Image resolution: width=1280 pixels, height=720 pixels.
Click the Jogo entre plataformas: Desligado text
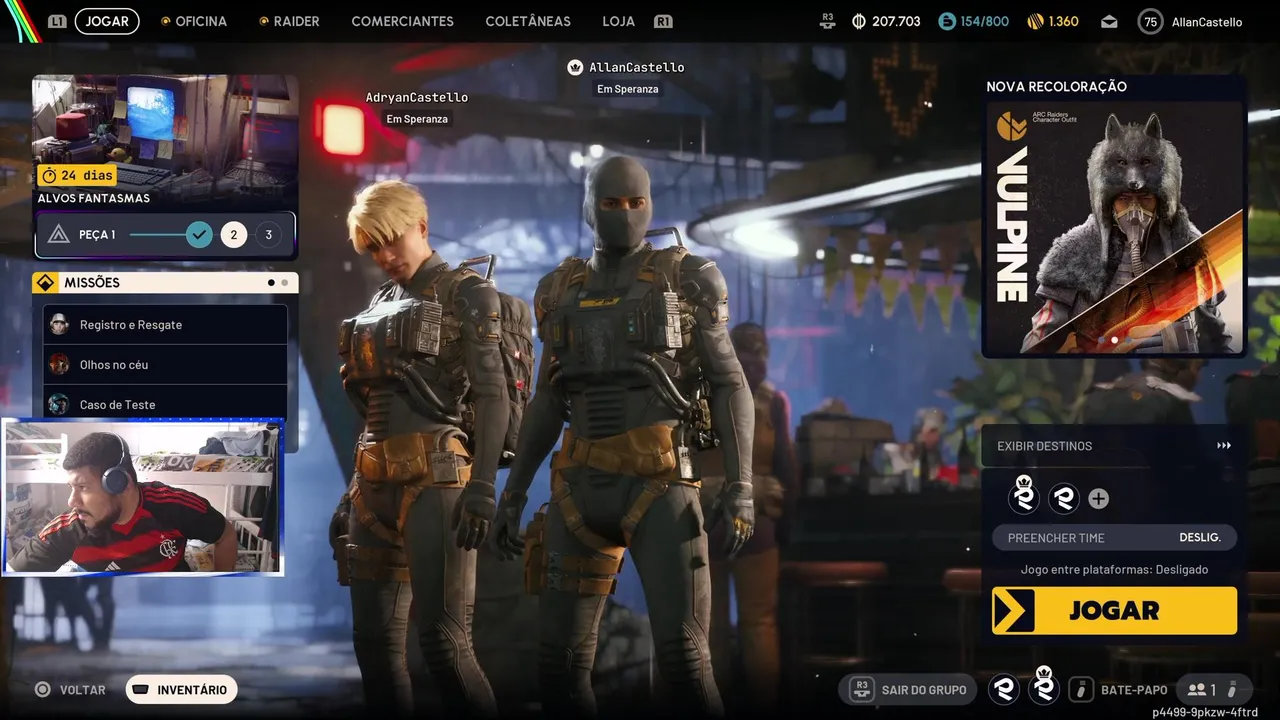click(x=1114, y=570)
